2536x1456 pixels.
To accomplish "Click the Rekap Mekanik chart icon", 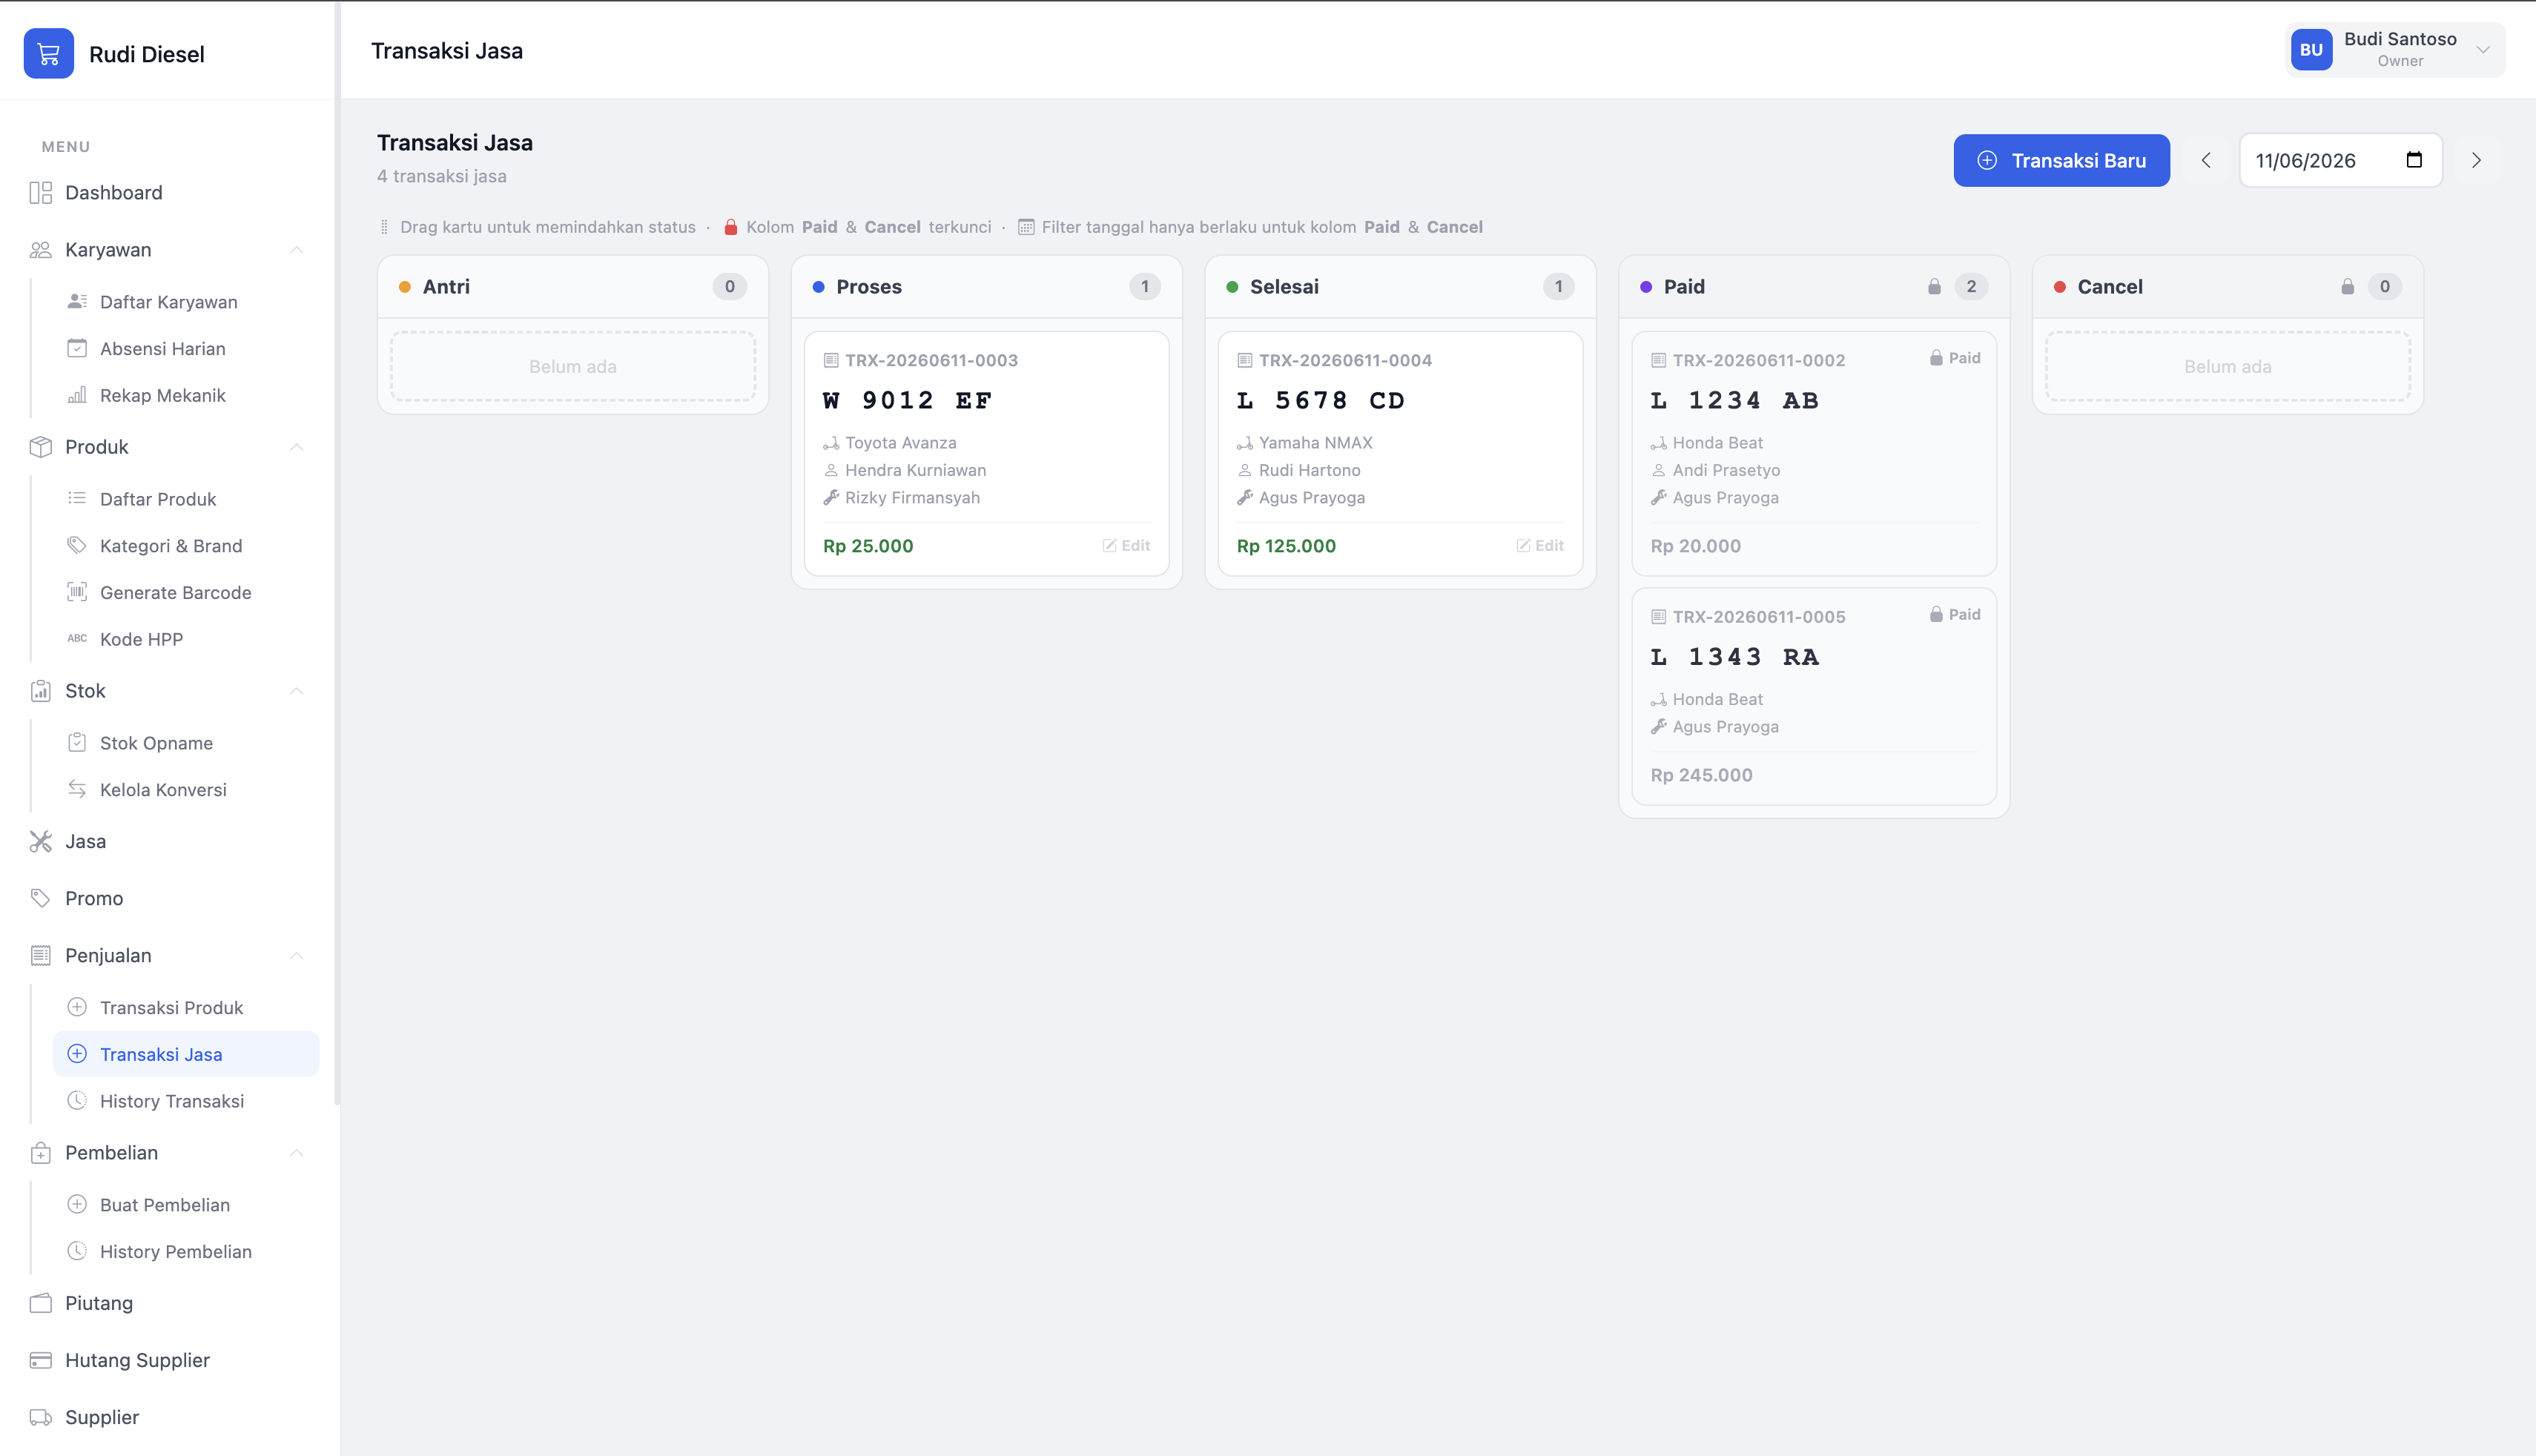I will click(x=77, y=396).
